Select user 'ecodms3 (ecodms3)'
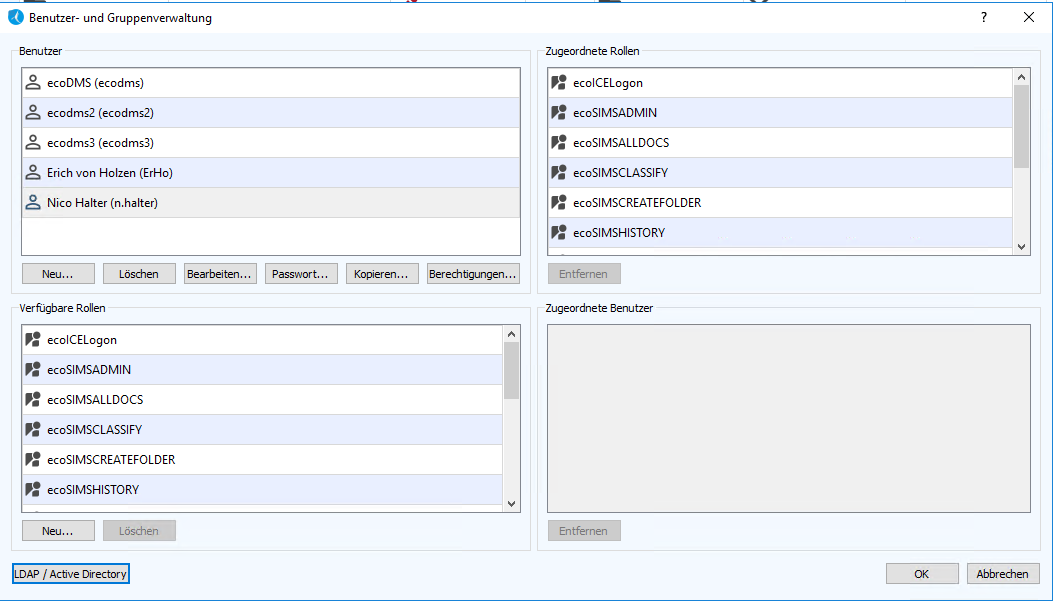This screenshot has height=601, width=1053. [x=271, y=142]
